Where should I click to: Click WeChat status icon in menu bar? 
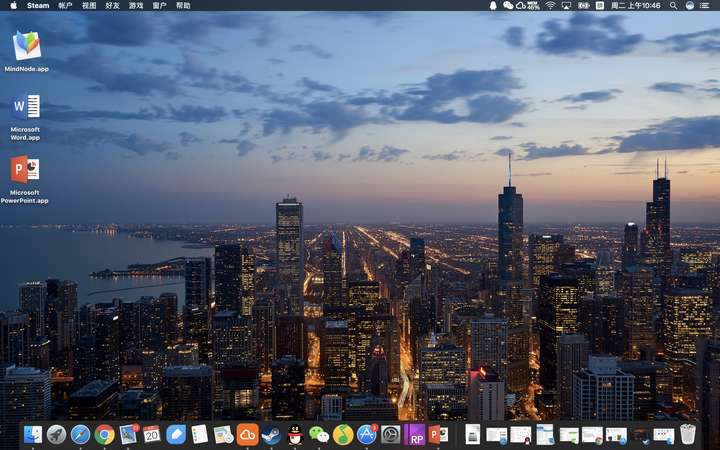tap(507, 6)
